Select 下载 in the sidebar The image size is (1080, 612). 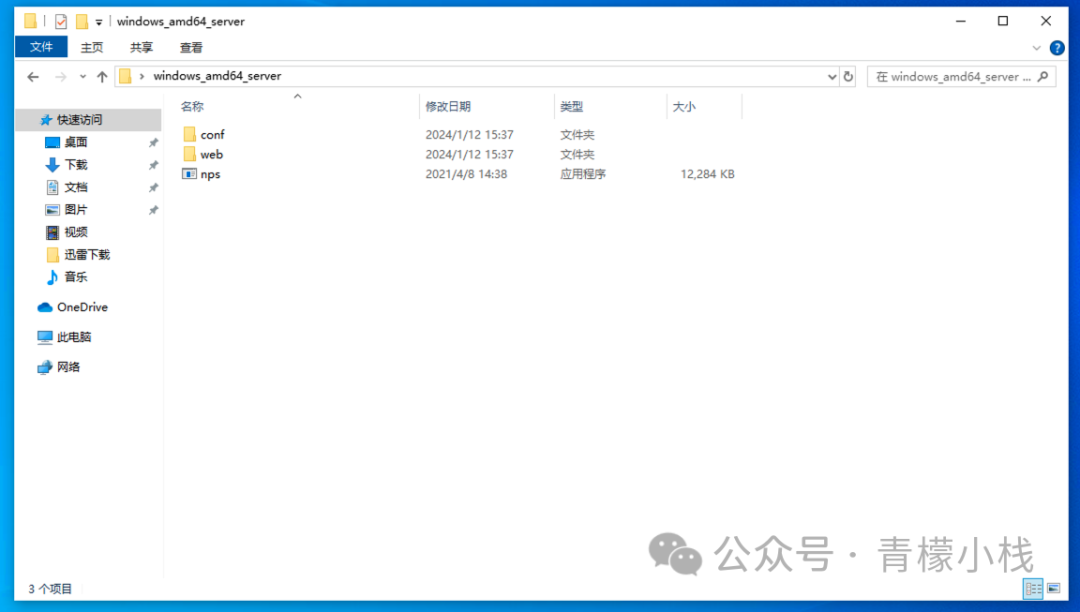[x=76, y=165]
